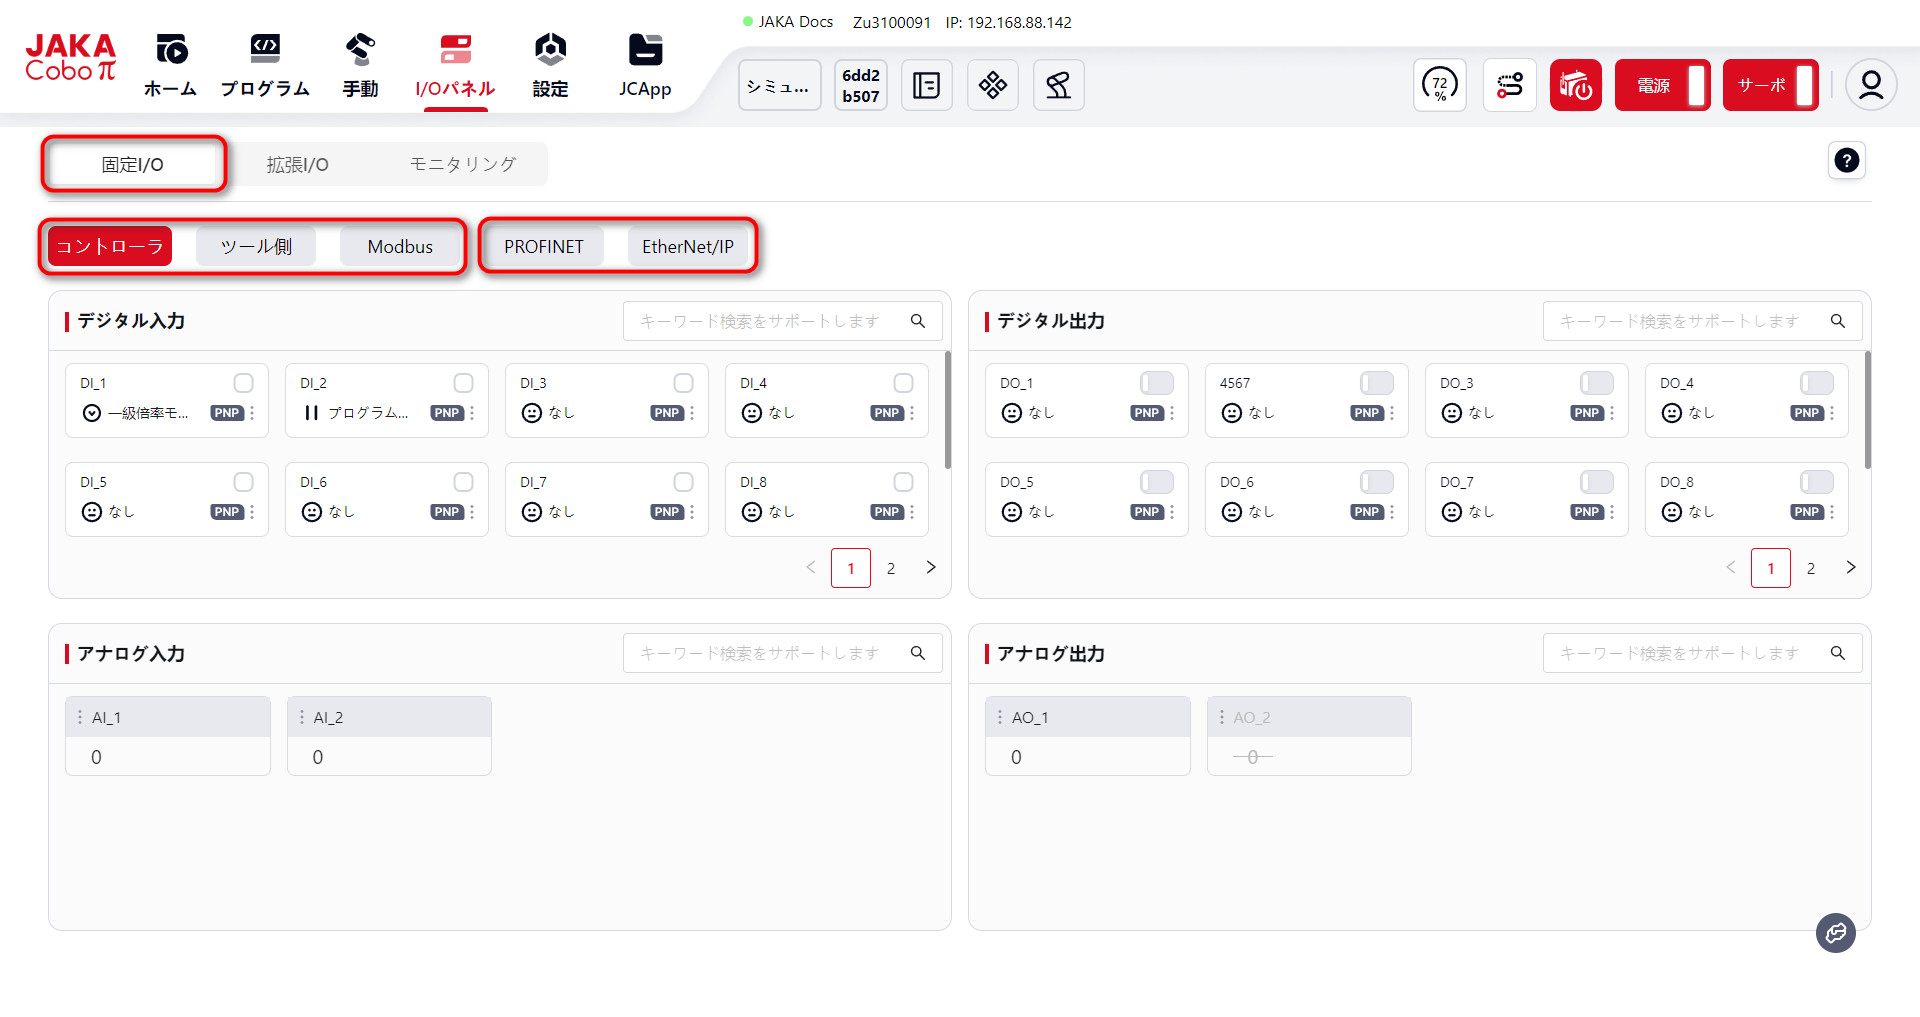Click the help question mark icon
Viewport: 1920px width, 1017px height.
pos(1846,160)
